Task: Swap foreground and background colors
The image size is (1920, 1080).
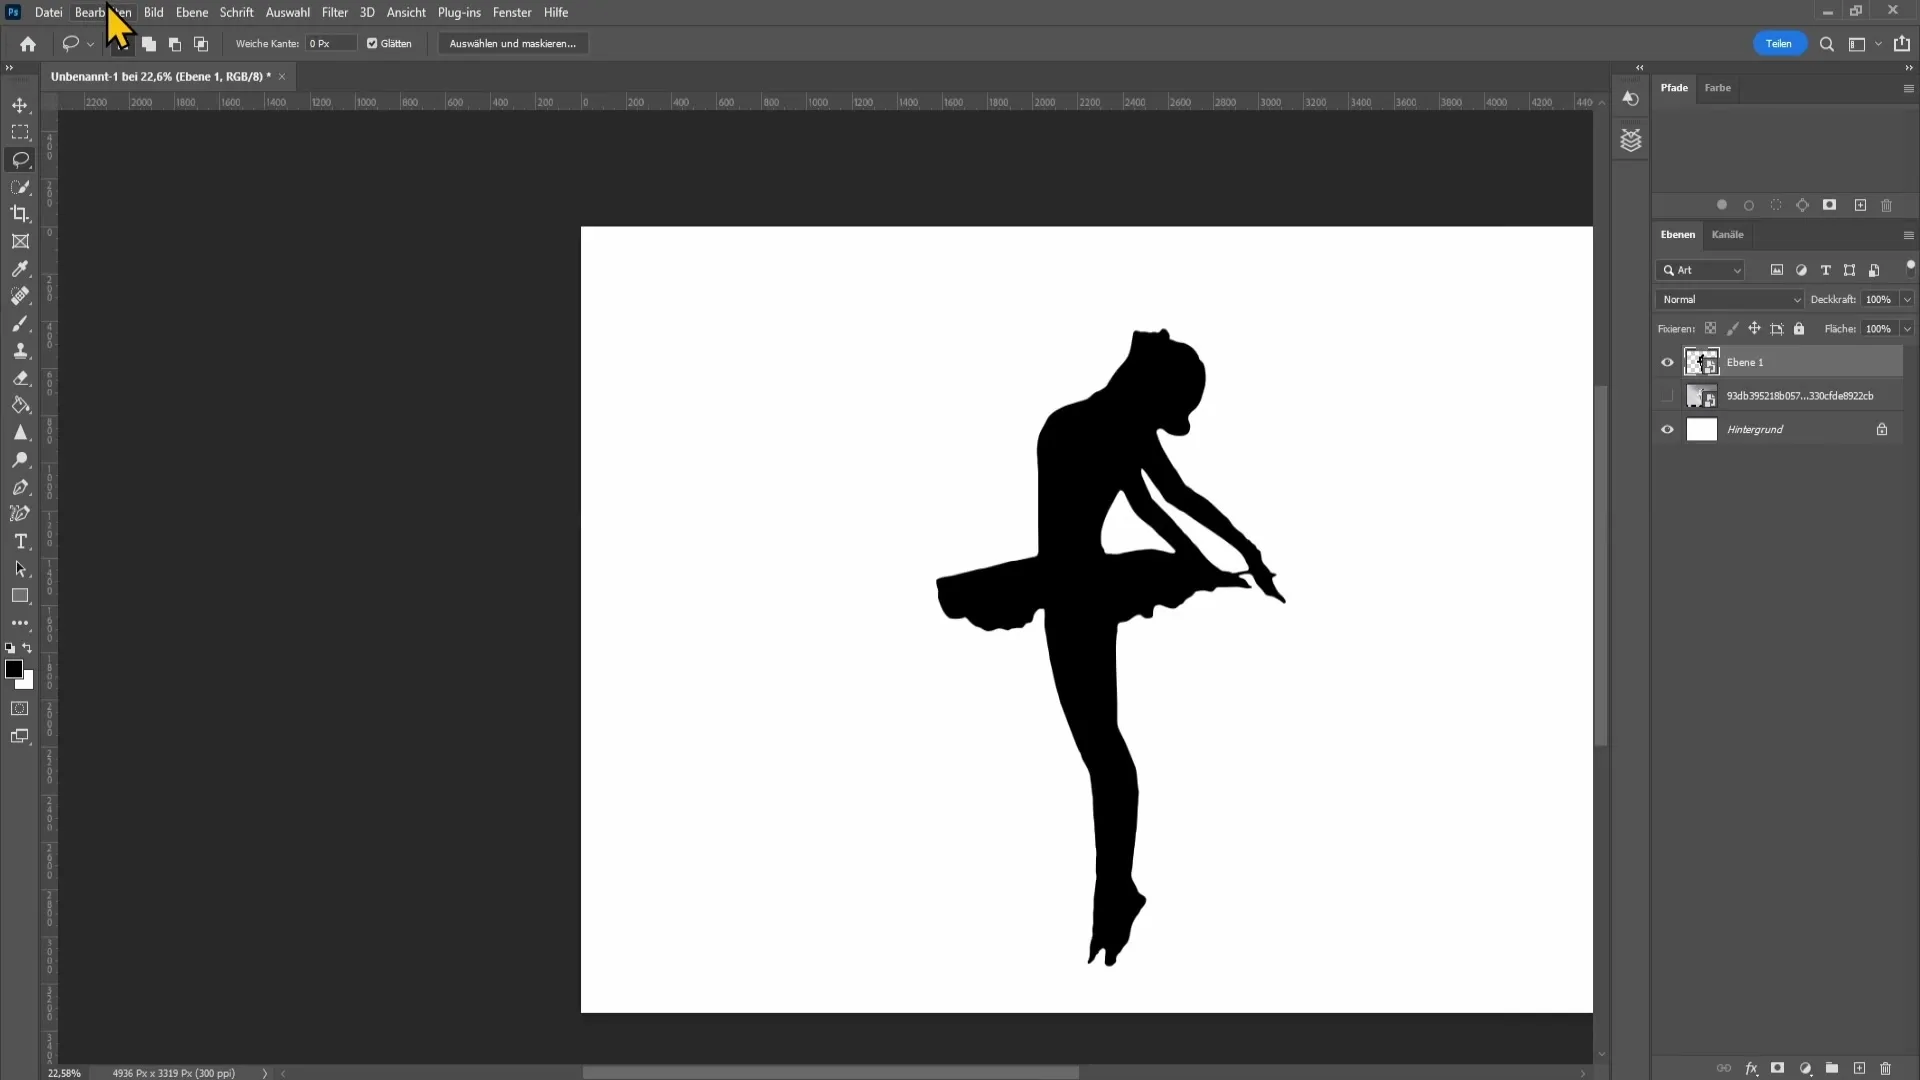Action: coord(27,648)
